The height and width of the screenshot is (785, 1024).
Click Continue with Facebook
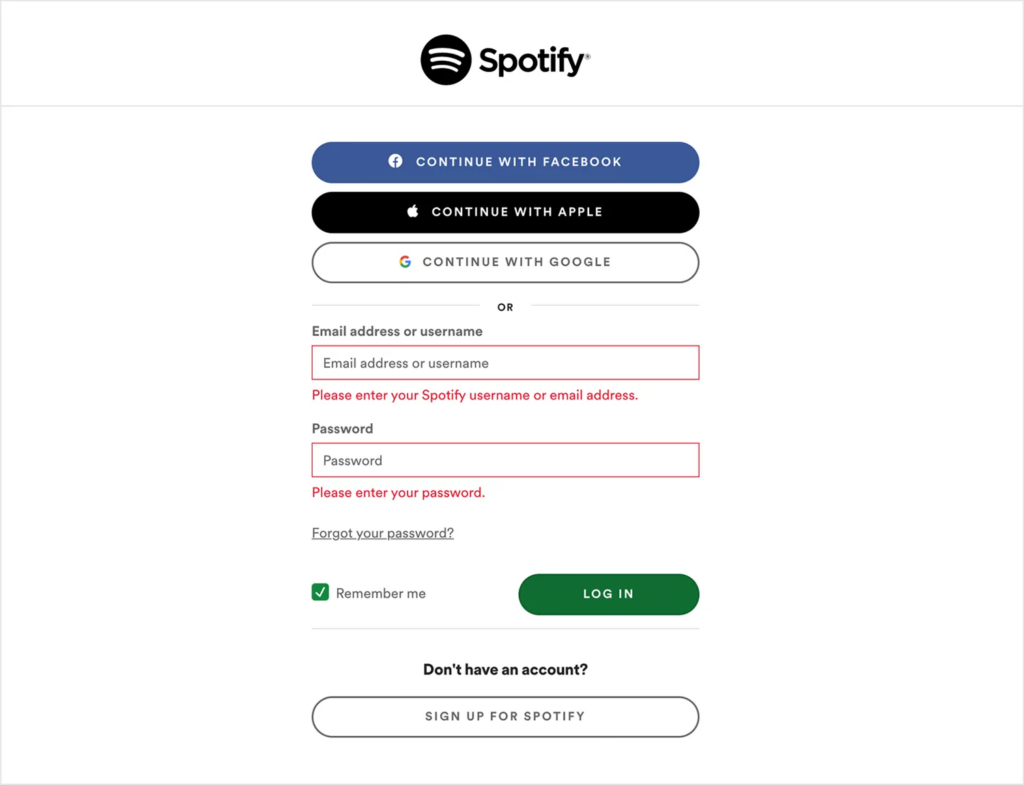click(505, 161)
